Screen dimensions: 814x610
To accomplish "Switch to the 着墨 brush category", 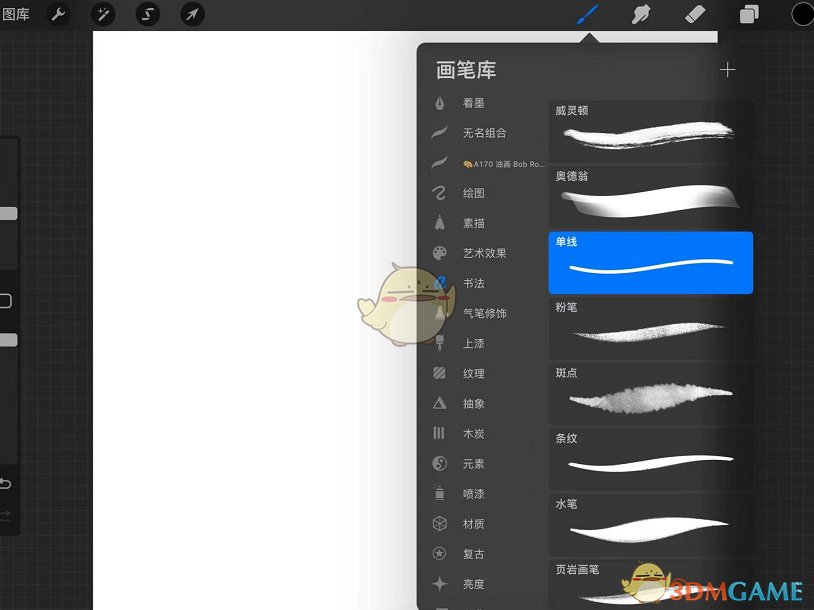I will click(472, 103).
